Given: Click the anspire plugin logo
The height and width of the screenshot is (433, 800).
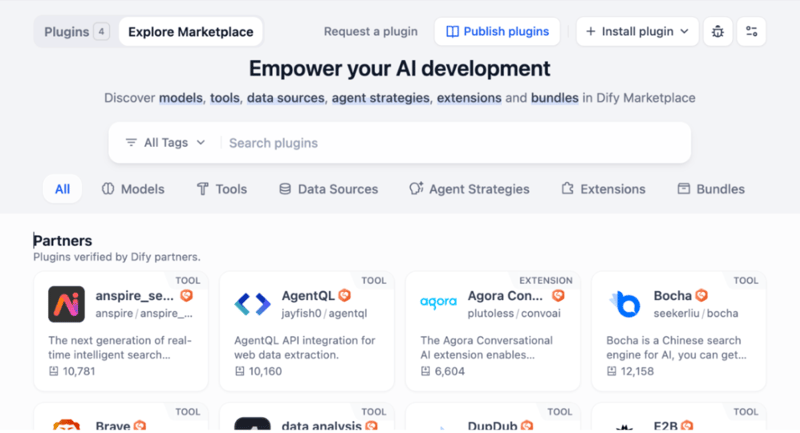Looking at the screenshot, I should (x=66, y=304).
